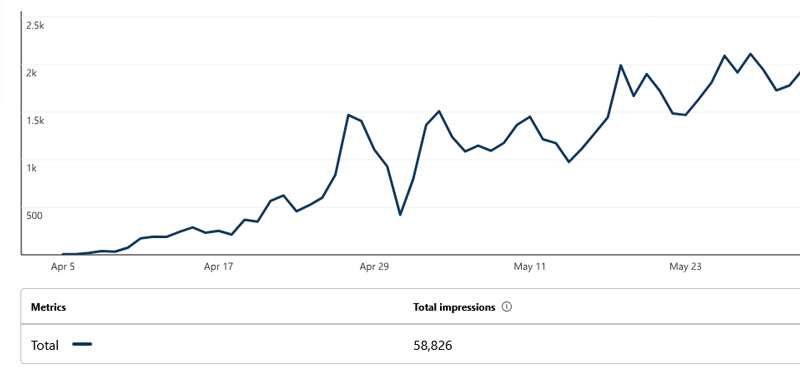Select the 2k y-axis label
Viewport: 800px width, 377px height.
coord(32,73)
